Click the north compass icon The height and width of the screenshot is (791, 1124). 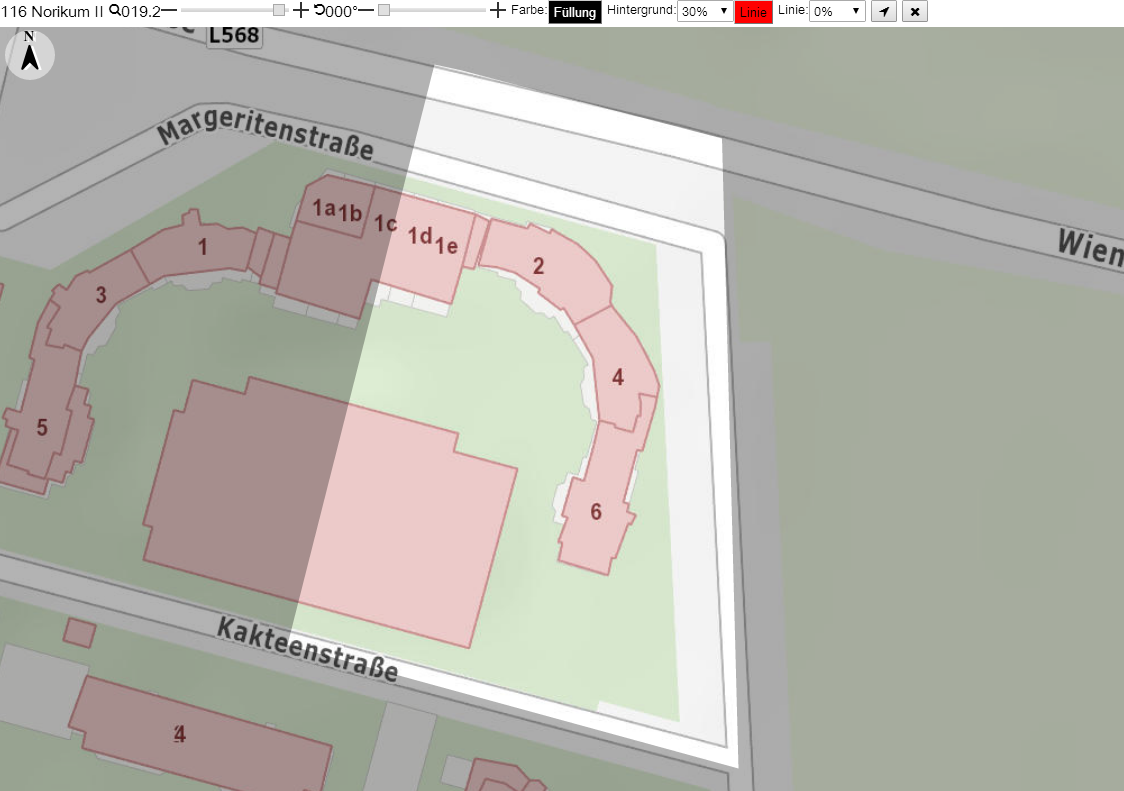29,55
